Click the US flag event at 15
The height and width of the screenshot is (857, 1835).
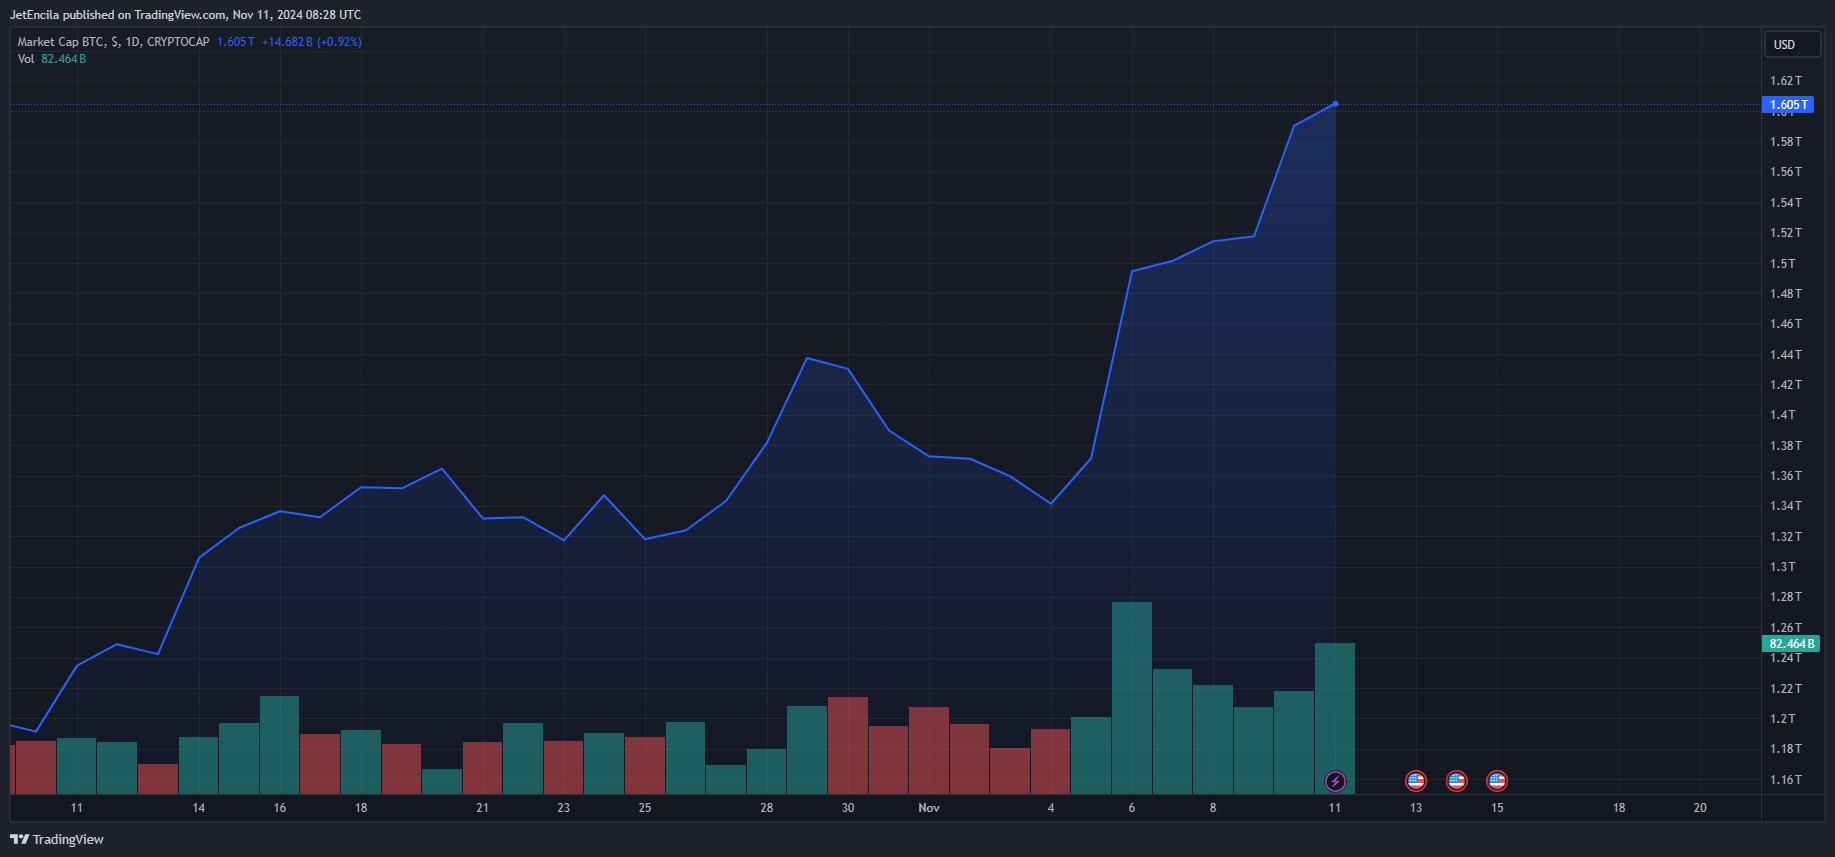[x=1496, y=781]
